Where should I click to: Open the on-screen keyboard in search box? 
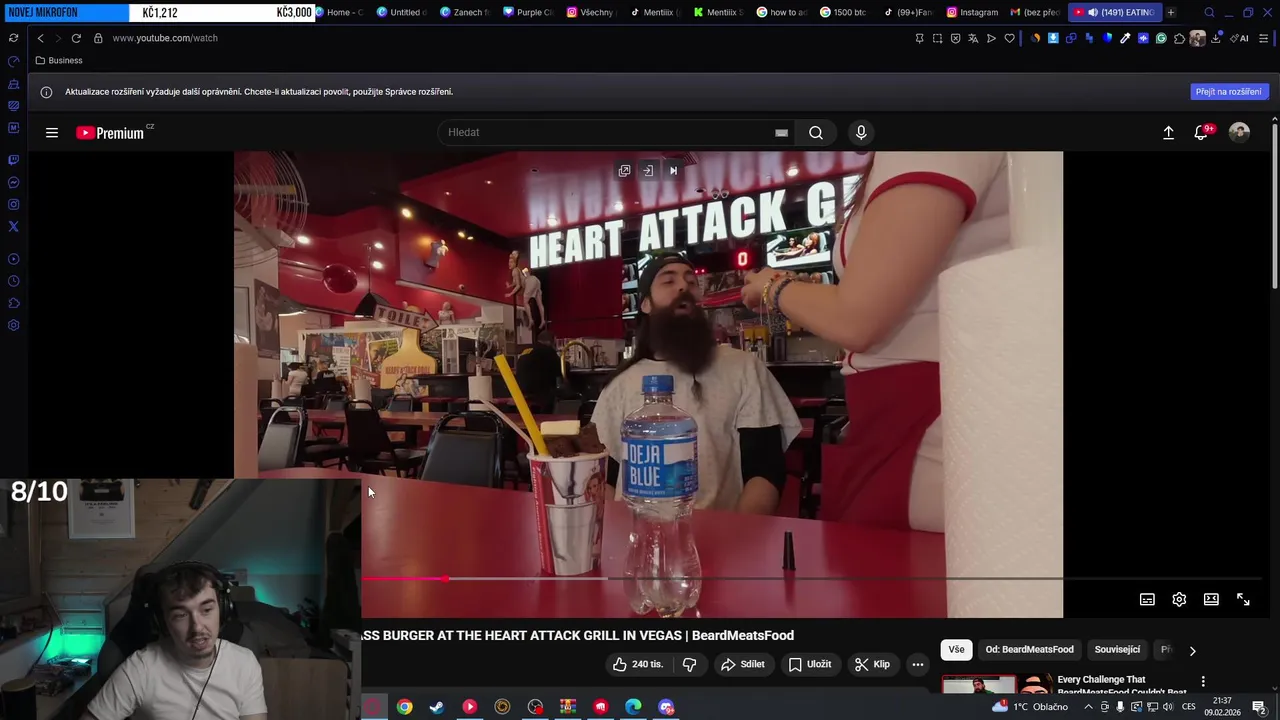tap(781, 133)
